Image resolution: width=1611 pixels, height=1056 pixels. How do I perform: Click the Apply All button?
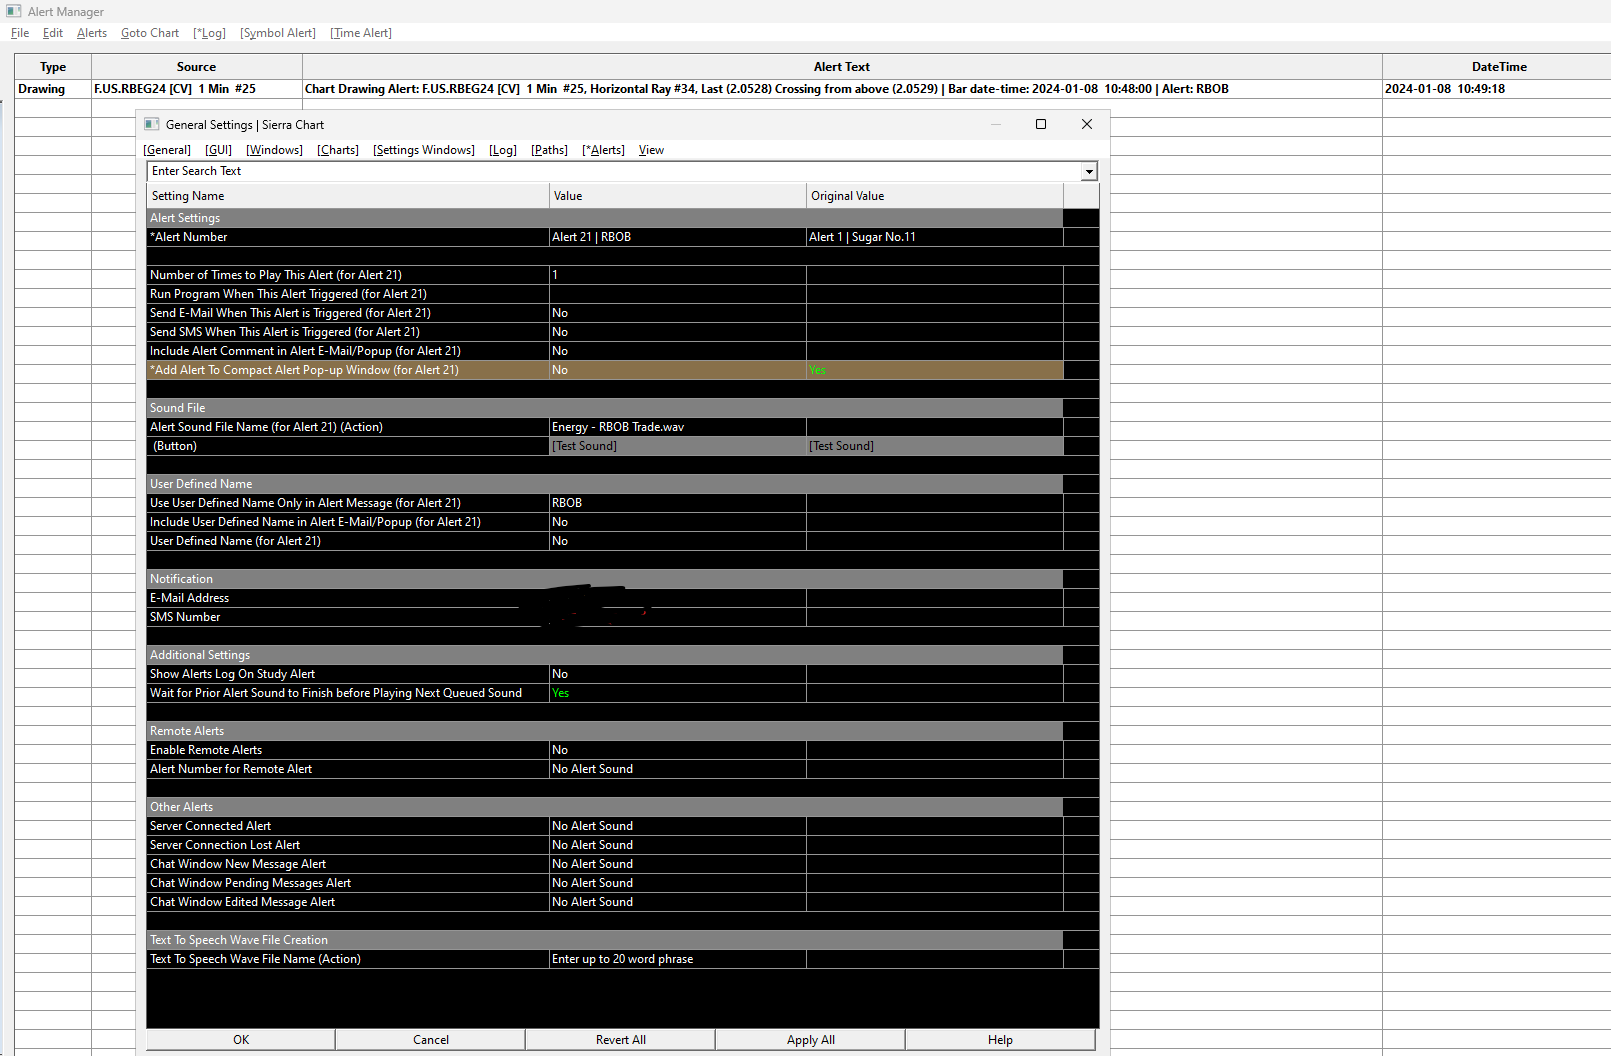pos(811,1040)
